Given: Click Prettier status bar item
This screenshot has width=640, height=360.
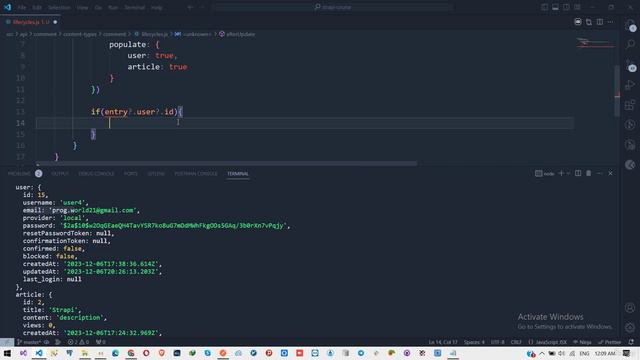Looking at the screenshot, I should point(609,342).
